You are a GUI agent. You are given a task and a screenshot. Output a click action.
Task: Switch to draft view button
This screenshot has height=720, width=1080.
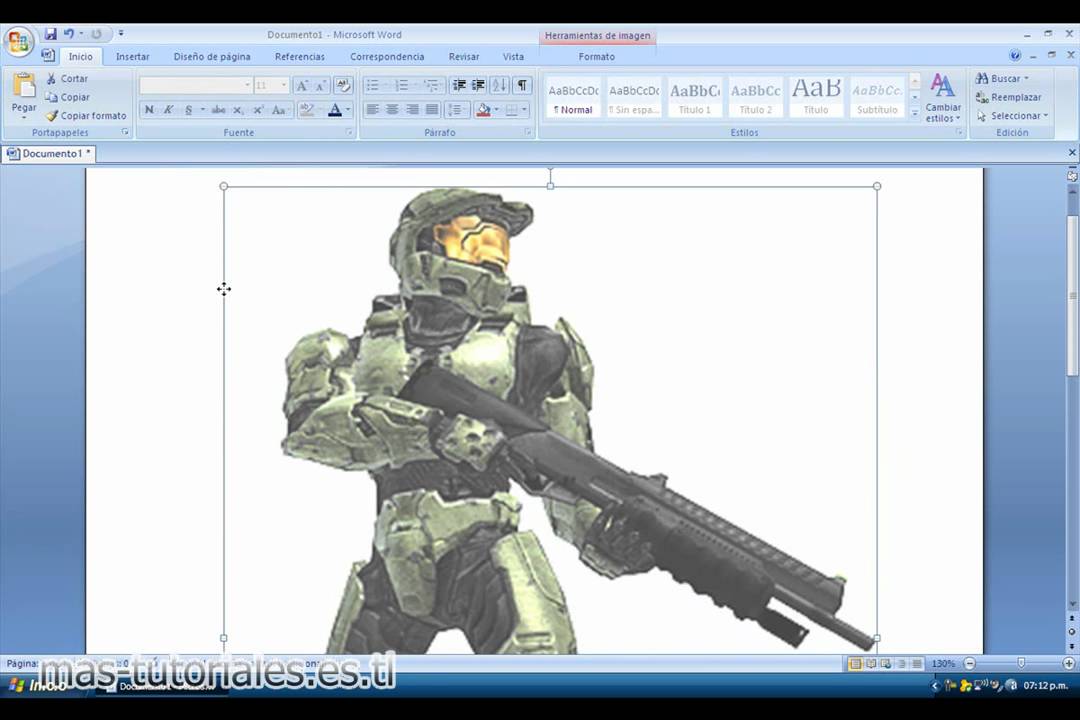(917, 664)
